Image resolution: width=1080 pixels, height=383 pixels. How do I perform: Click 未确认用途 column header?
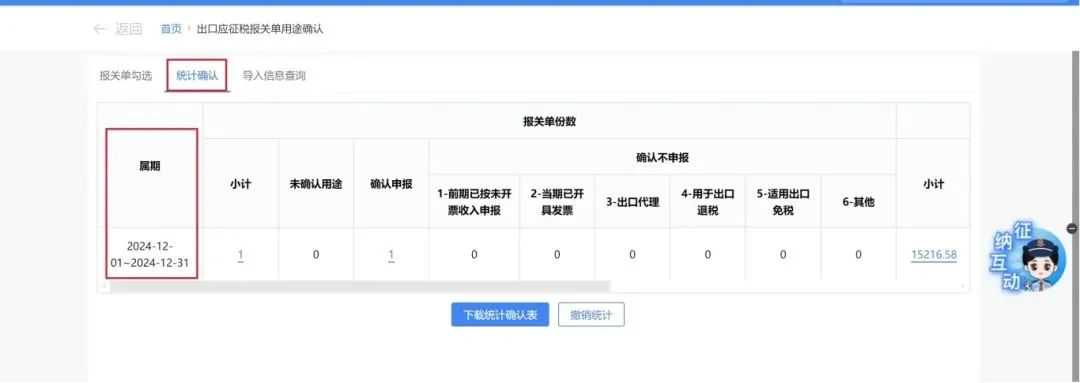coord(316,185)
